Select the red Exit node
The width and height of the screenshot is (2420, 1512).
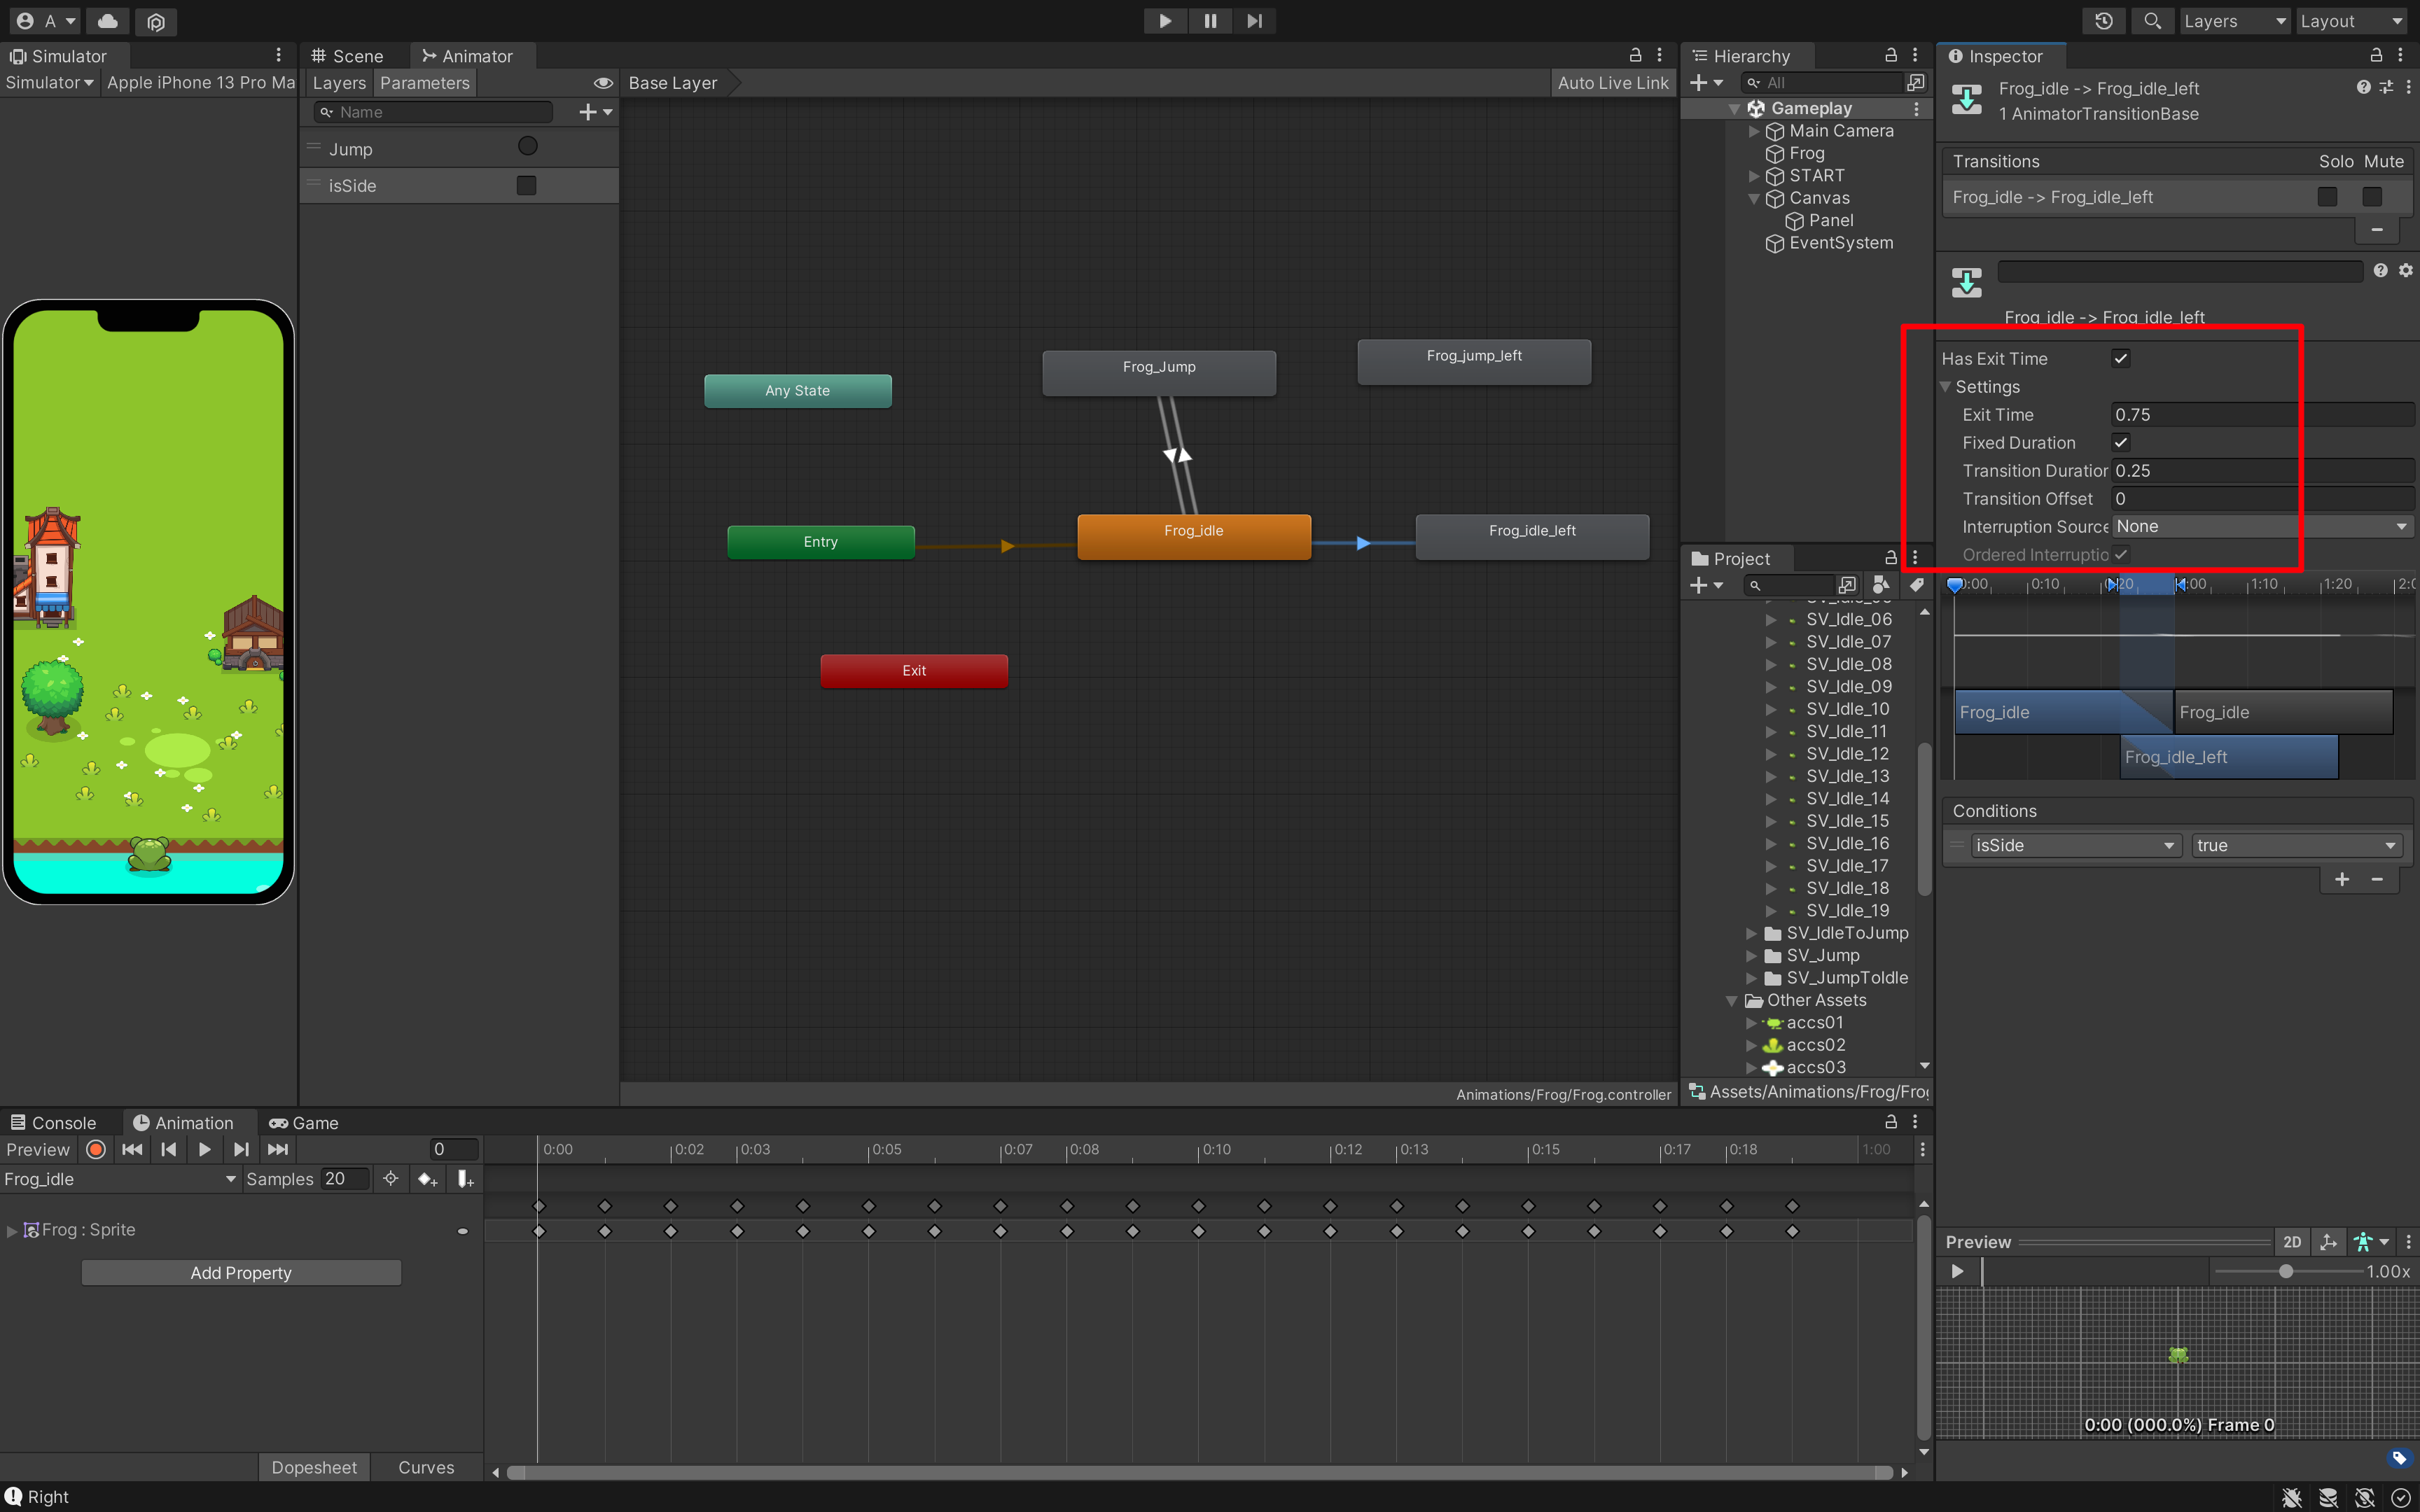914,670
